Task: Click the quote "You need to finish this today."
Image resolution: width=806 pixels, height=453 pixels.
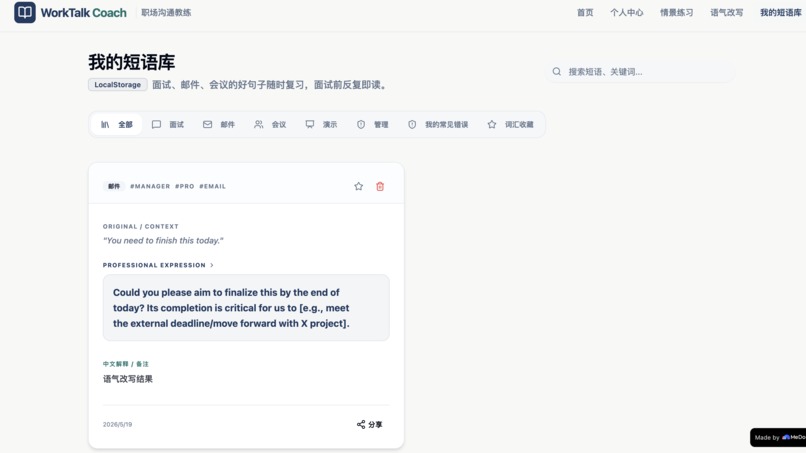Action: (163, 240)
